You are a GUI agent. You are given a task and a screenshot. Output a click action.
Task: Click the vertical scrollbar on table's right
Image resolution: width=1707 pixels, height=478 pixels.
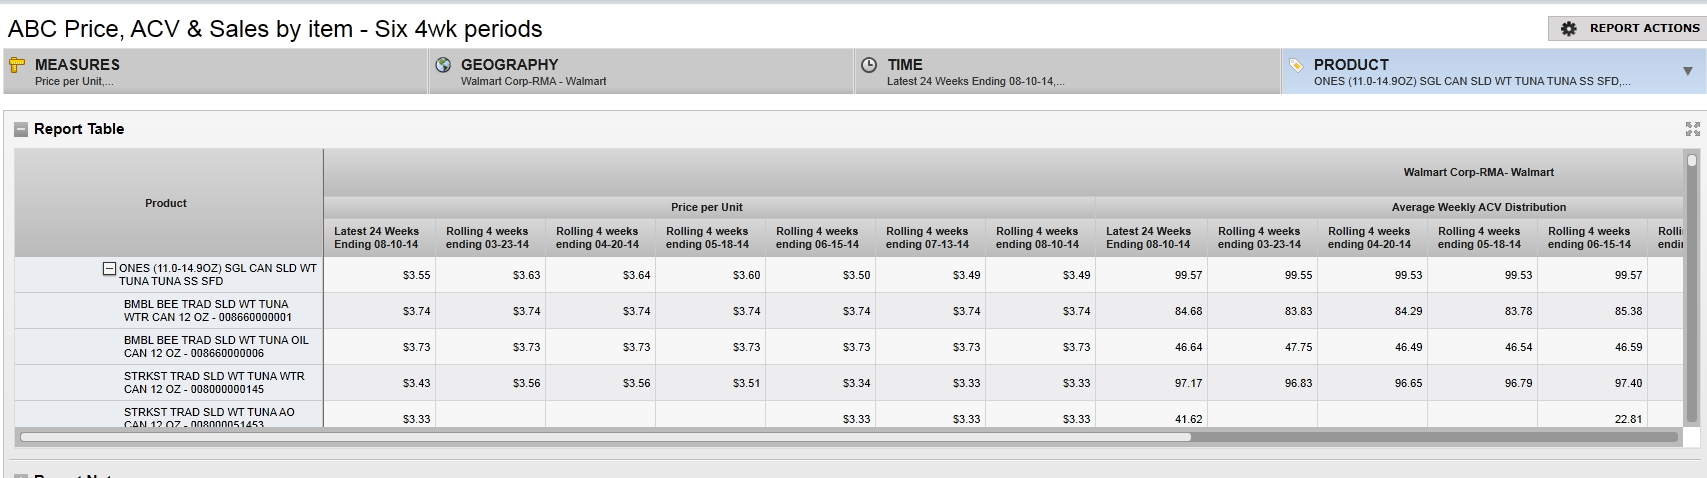point(1691,290)
